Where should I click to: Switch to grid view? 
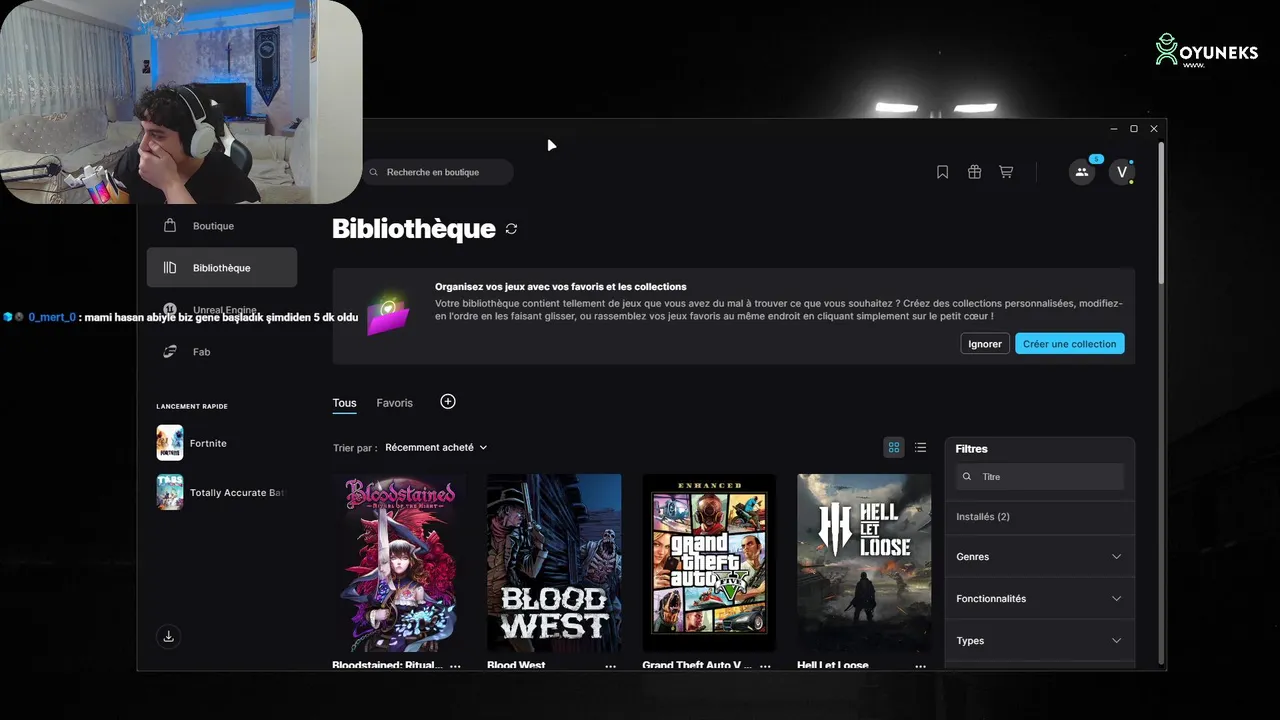click(x=894, y=448)
